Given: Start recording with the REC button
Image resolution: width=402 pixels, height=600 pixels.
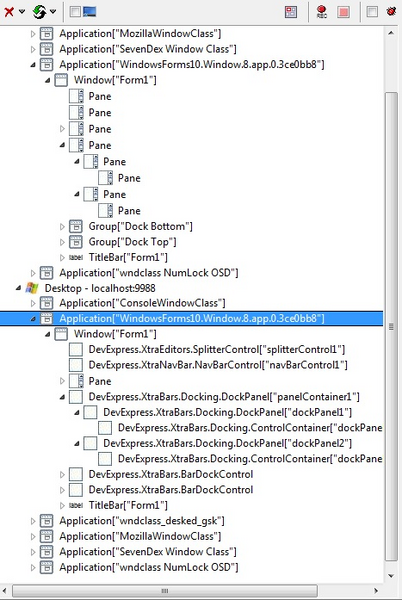Looking at the screenshot, I should [x=322, y=12].
